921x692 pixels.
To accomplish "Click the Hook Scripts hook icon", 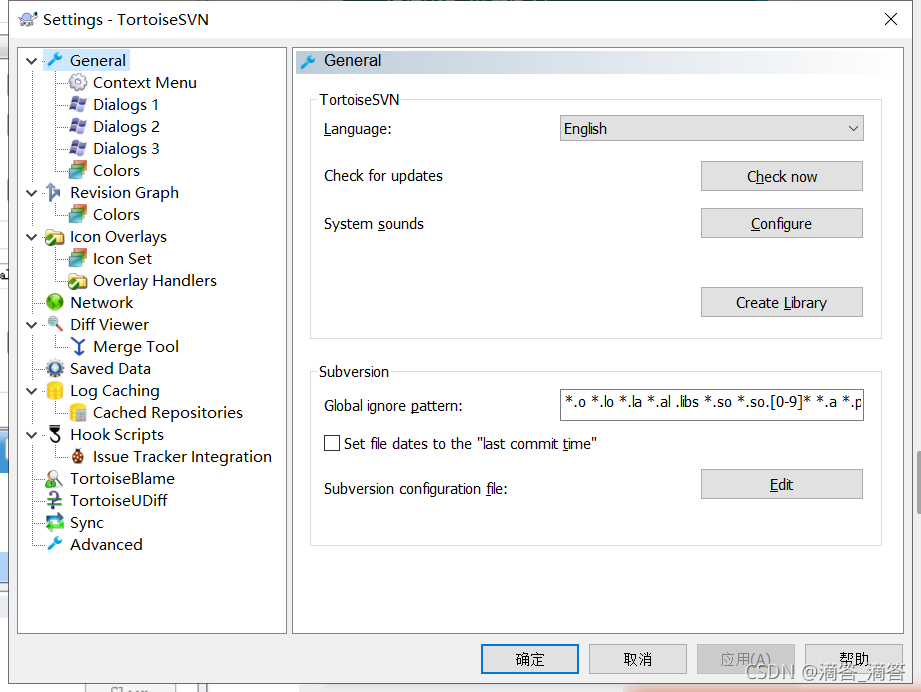I will [x=55, y=435].
